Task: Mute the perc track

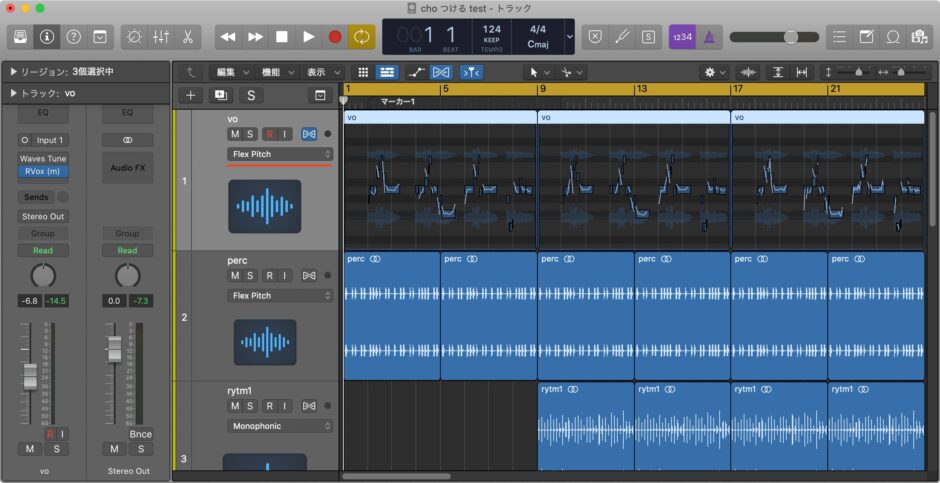Action: (235, 276)
